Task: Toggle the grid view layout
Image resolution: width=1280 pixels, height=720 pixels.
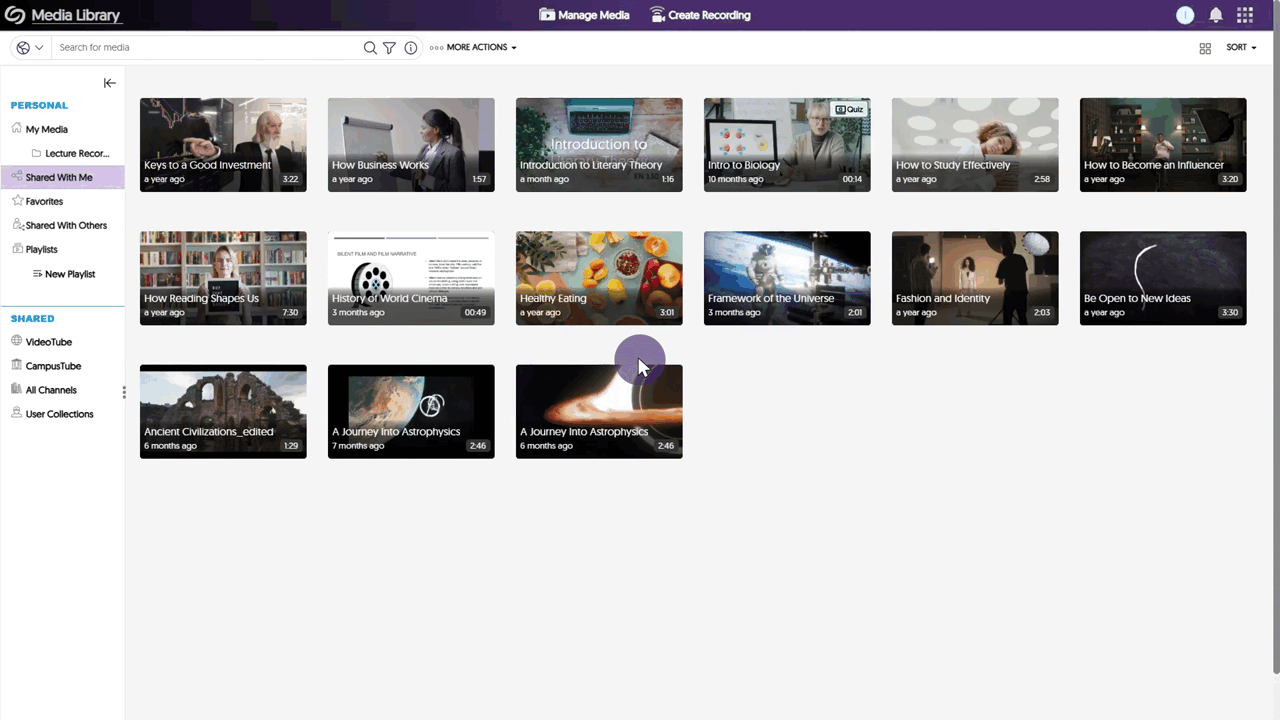Action: (1205, 47)
